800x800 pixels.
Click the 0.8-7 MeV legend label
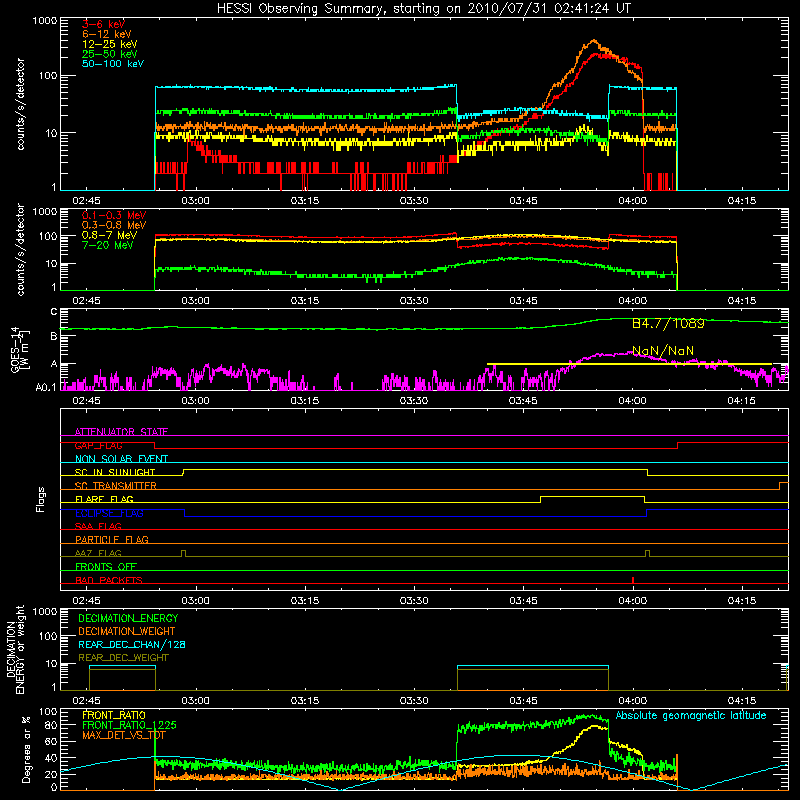click(109, 235)
